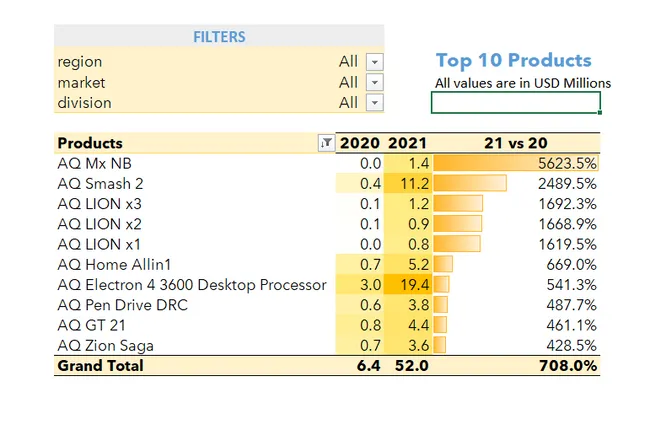
Task: Select the 1668.9% growth cell
Action: click(516, 224)
